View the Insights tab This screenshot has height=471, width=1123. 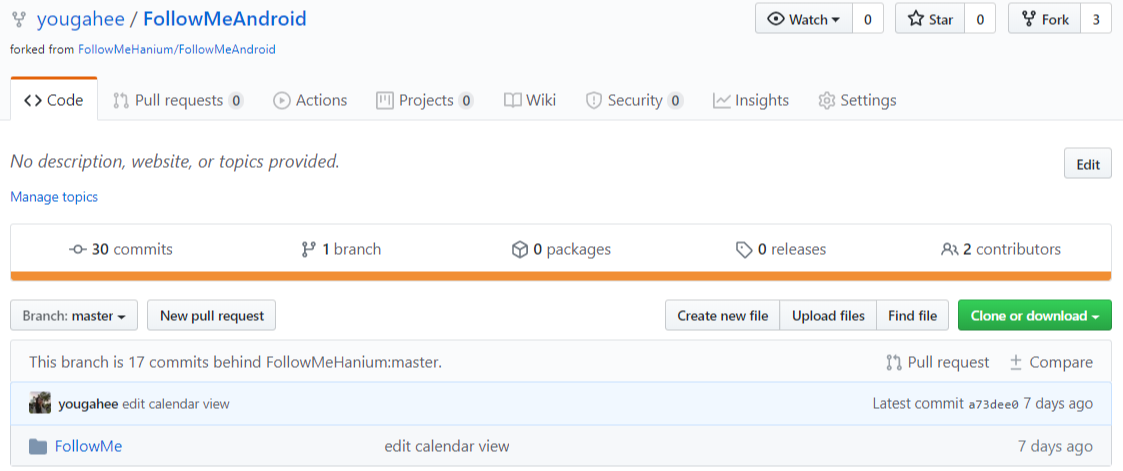click(751, 100)
